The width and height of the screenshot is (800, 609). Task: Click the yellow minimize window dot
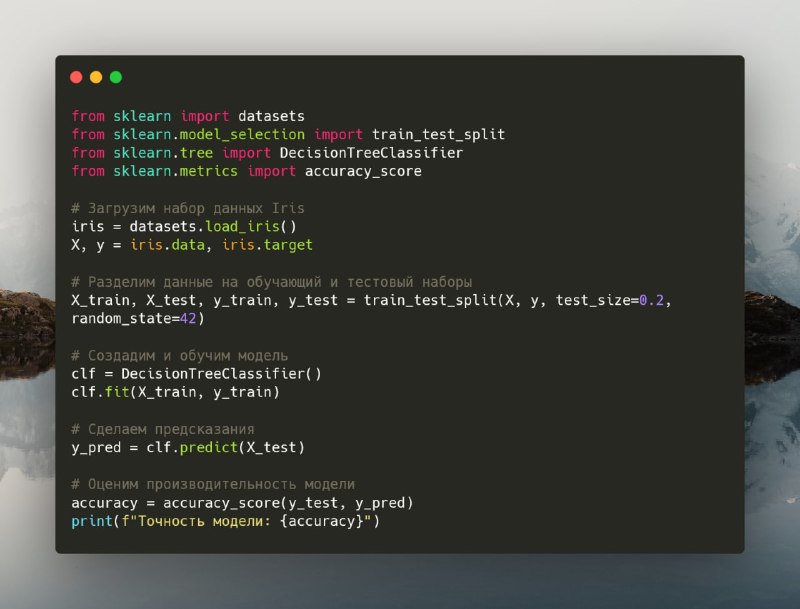pyautogui.click(x=96, y=77)
